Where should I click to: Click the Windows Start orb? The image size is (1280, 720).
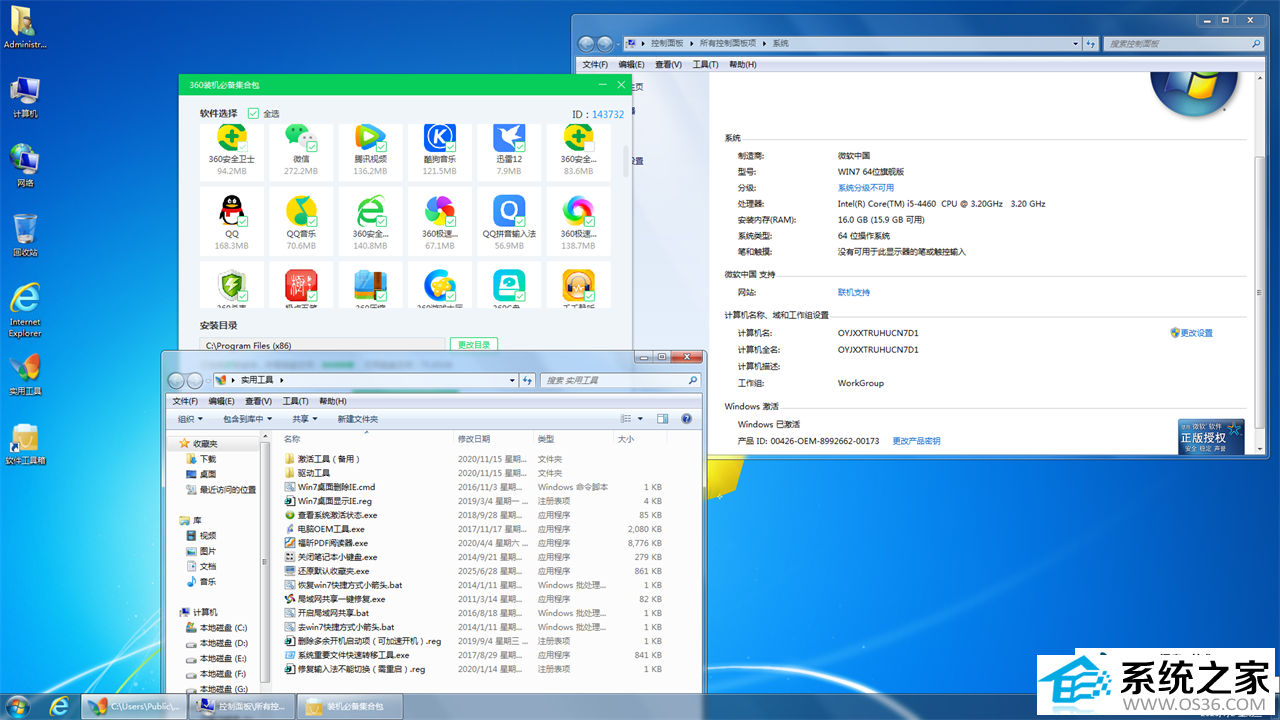coord(19,706)
